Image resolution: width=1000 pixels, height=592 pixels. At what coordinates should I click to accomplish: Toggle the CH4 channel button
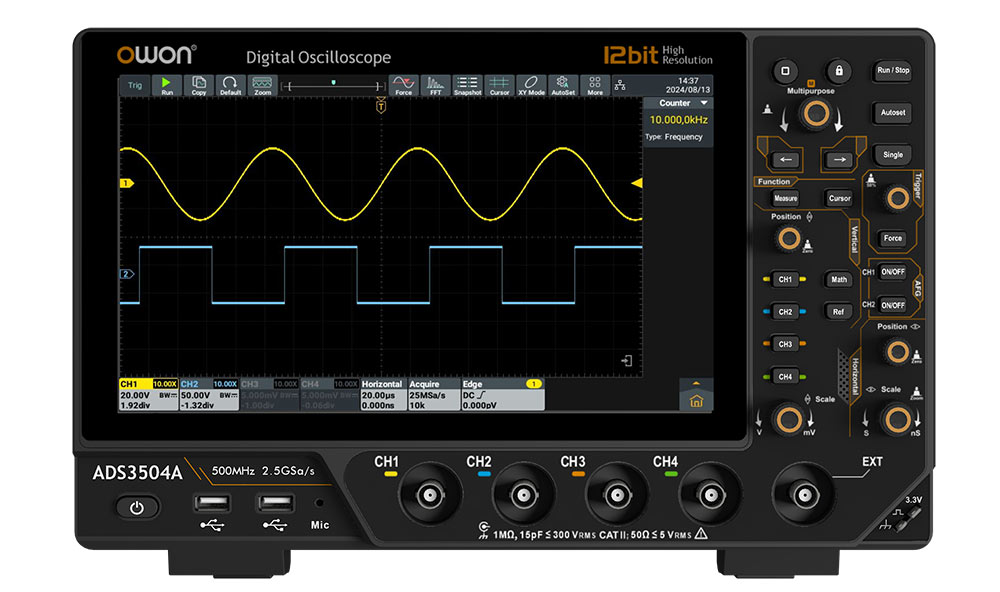point(785,377)
